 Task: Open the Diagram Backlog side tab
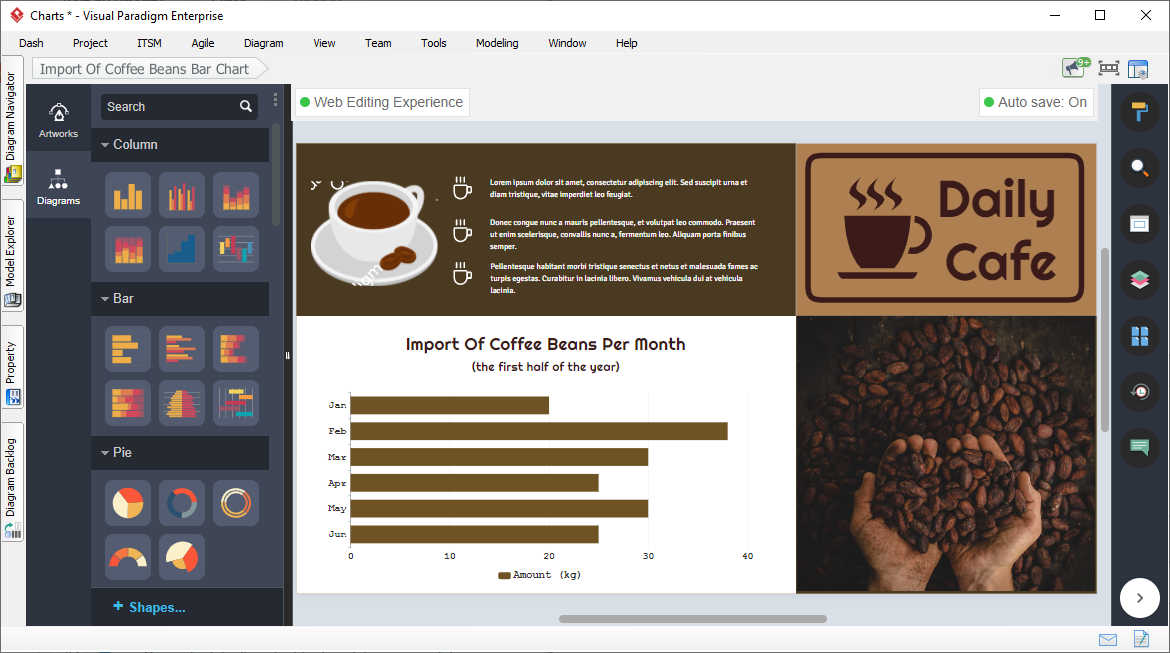[12, 483]
